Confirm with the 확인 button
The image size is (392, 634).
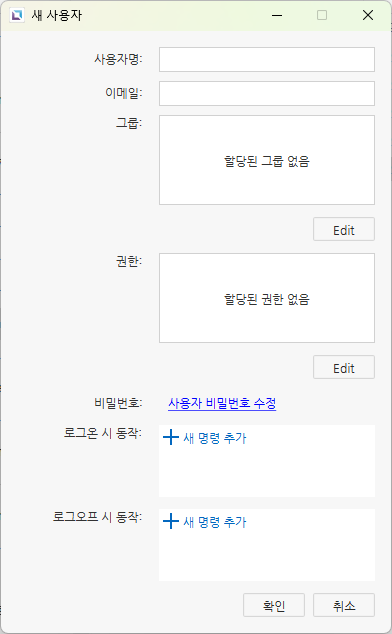(274, 605)
